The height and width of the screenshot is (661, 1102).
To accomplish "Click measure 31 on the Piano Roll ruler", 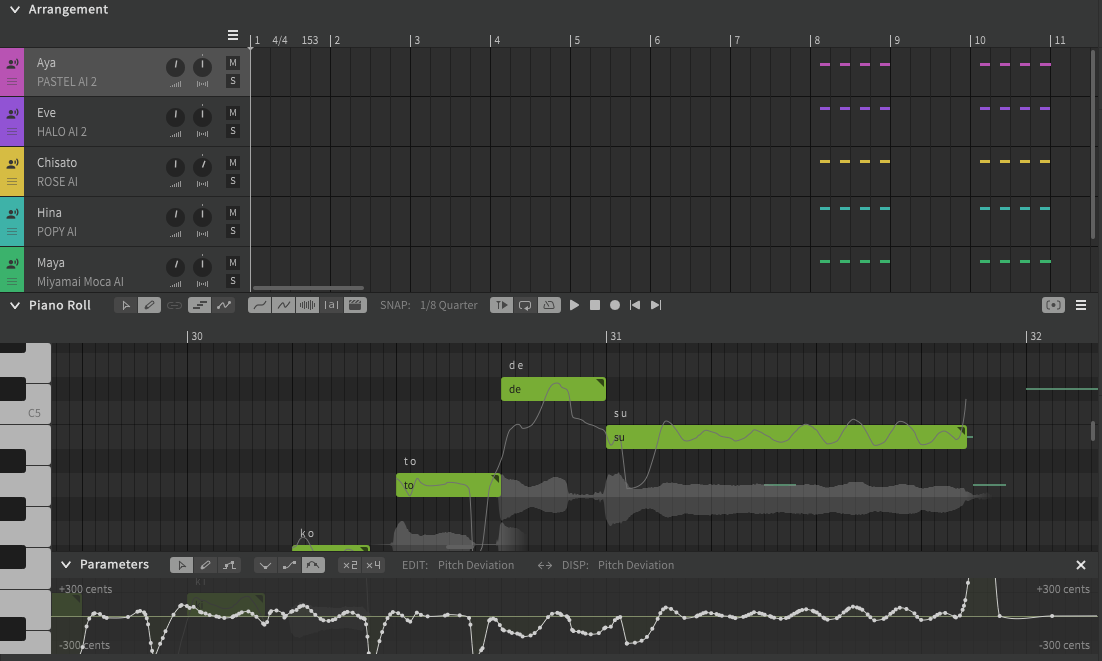I will pyautogui.click(x=616, y=336).
